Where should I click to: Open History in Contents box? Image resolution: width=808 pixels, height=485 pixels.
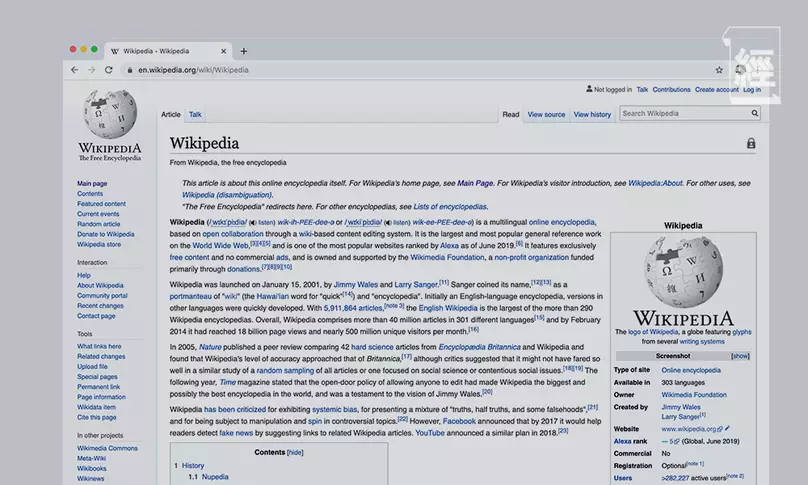coord(193,465)
